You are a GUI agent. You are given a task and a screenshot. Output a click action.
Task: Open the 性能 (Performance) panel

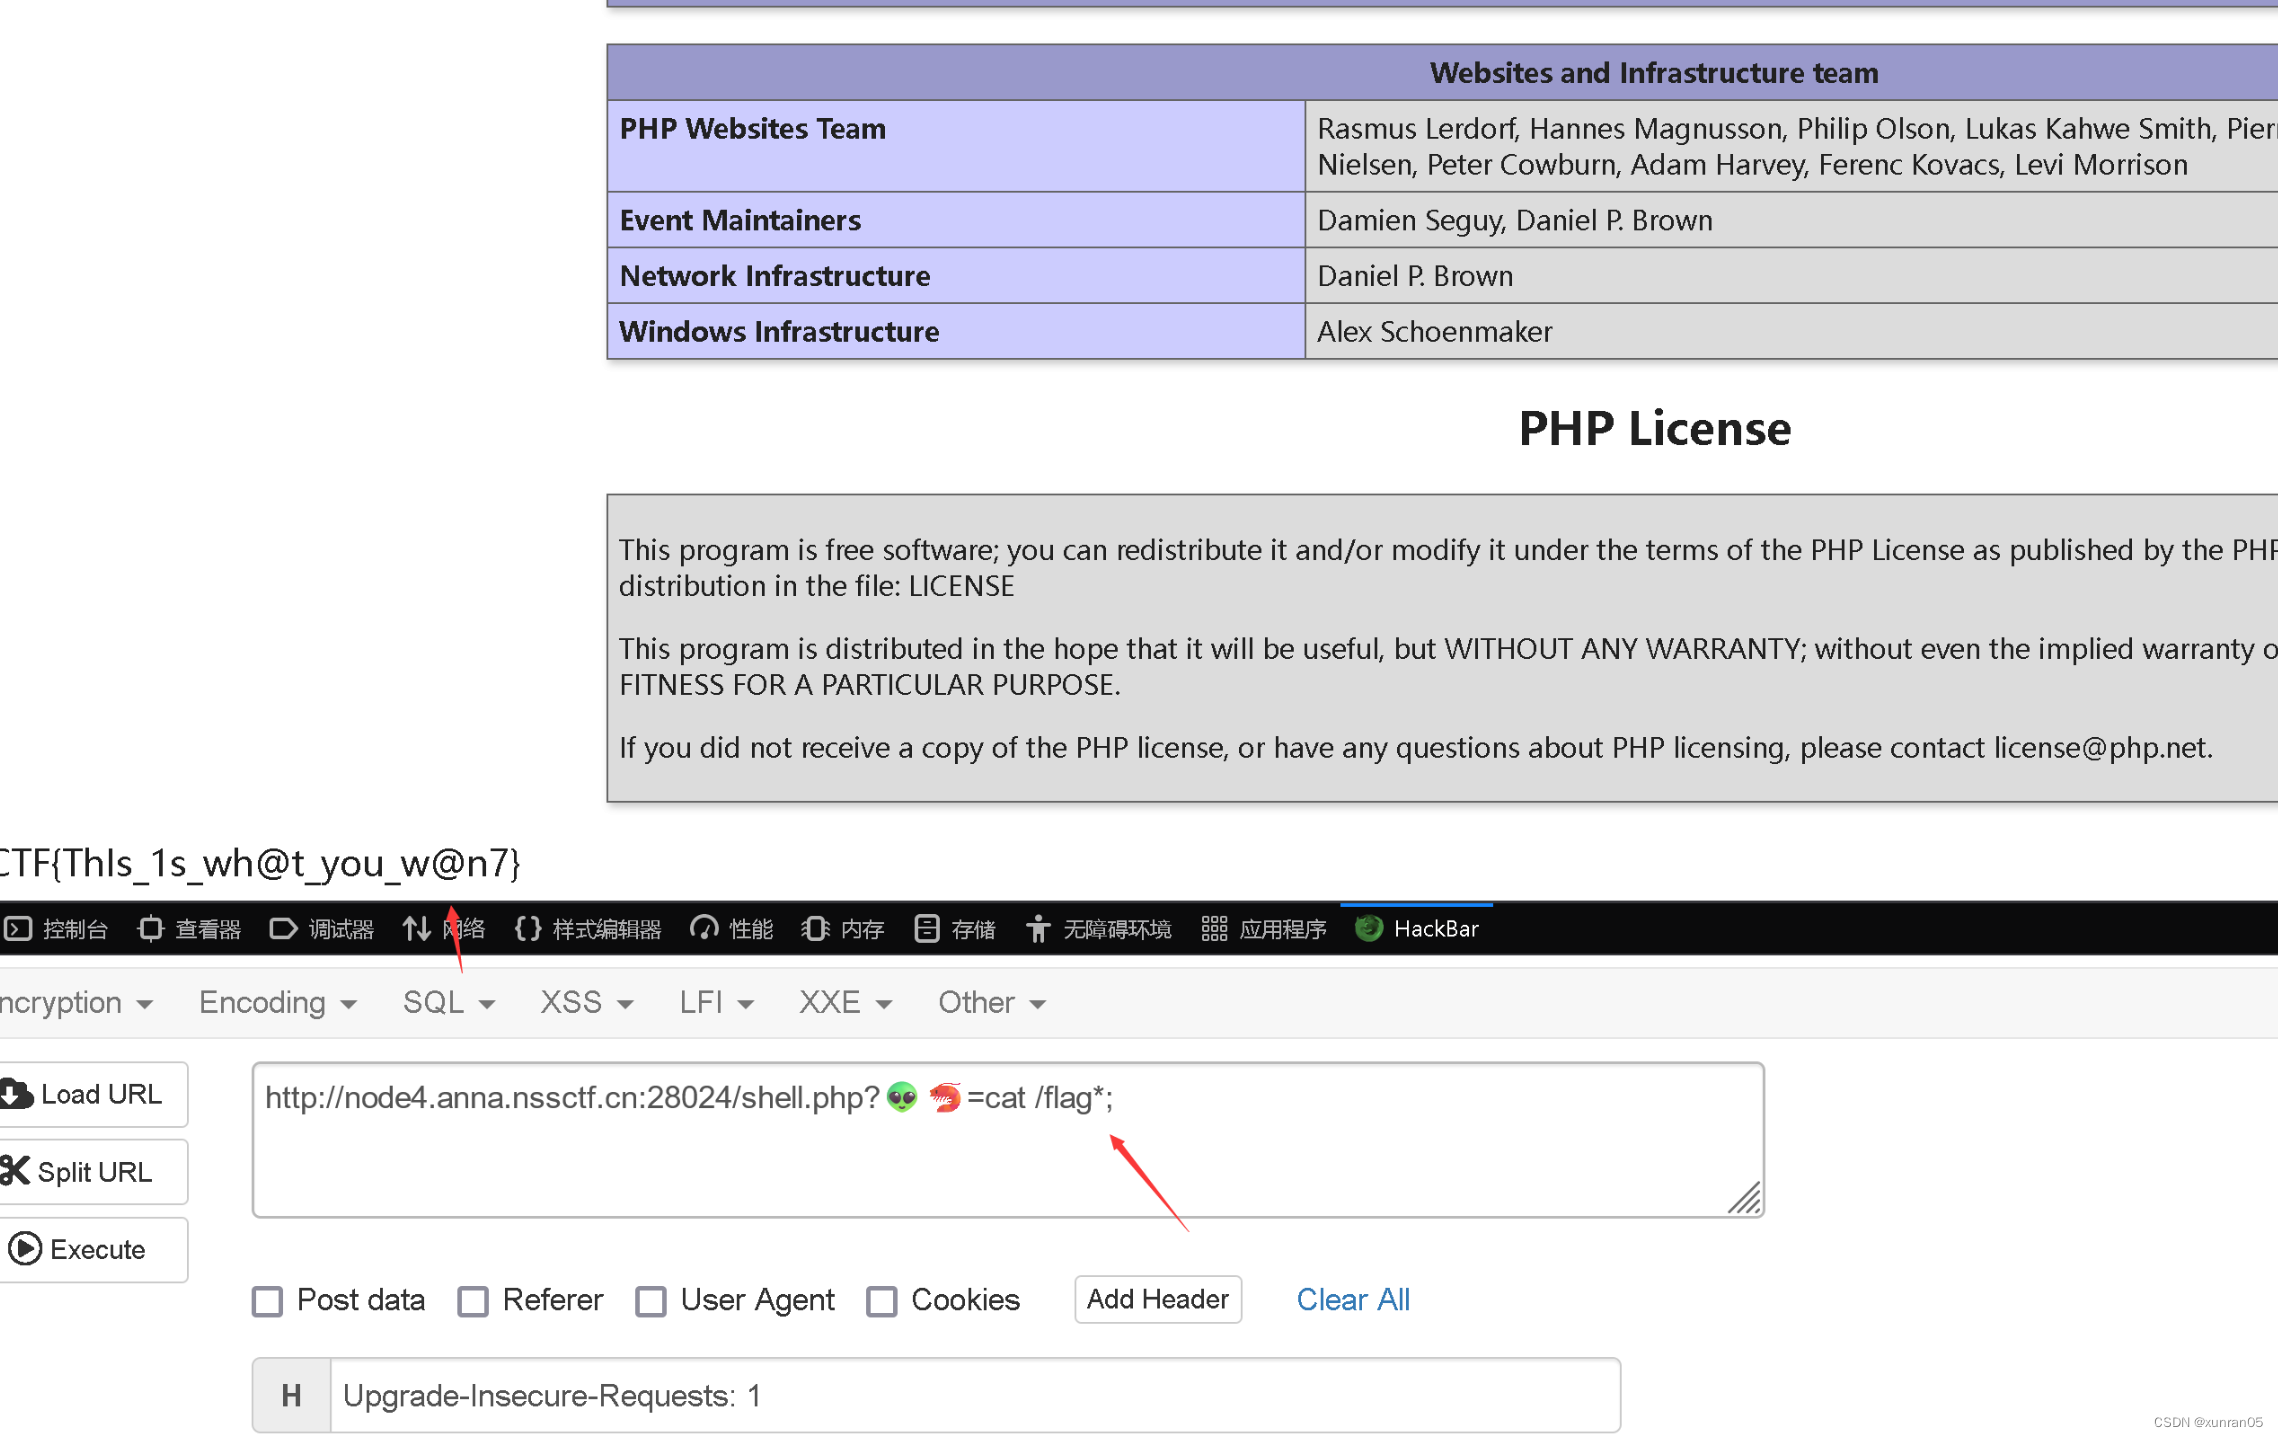(733, 928)
